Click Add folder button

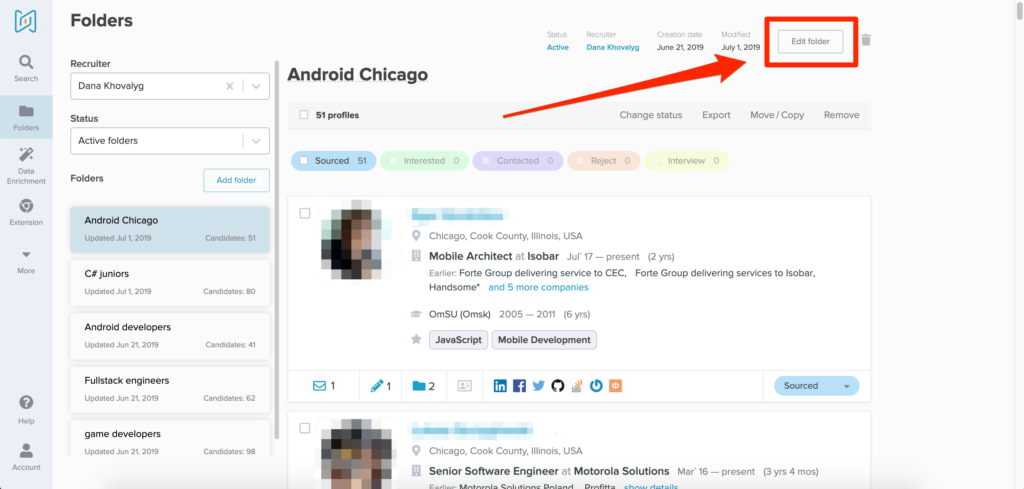click(236, 180)
